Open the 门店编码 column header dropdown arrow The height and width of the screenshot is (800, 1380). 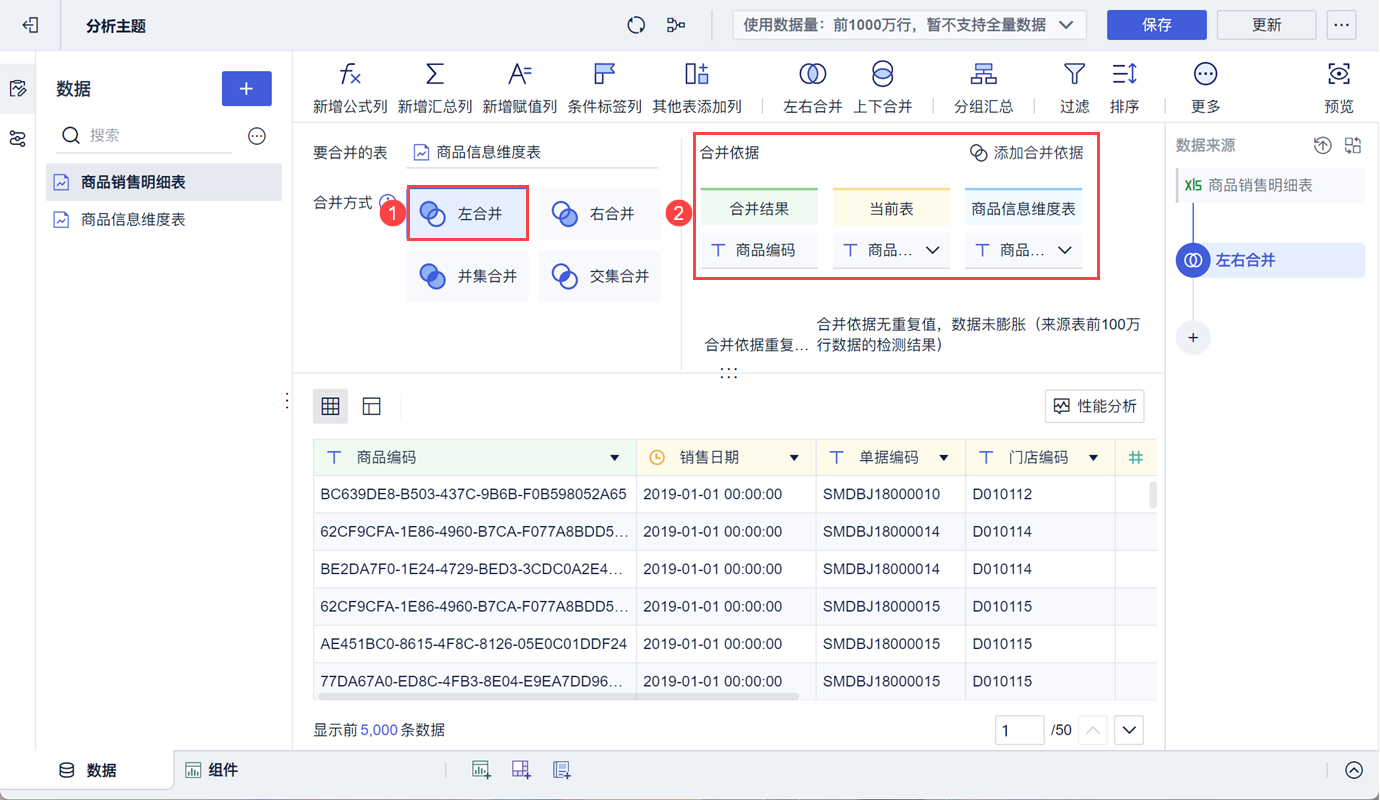pyautogui.click(x=1094, y=458)
